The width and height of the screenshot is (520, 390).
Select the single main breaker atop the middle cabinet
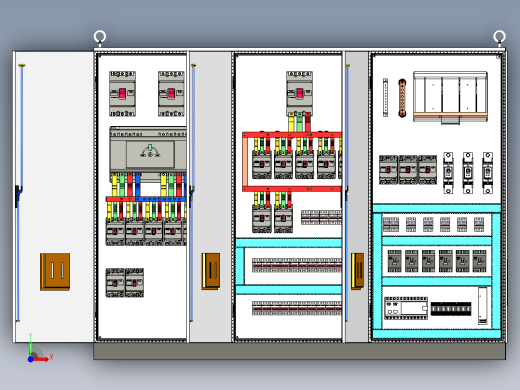299,93
